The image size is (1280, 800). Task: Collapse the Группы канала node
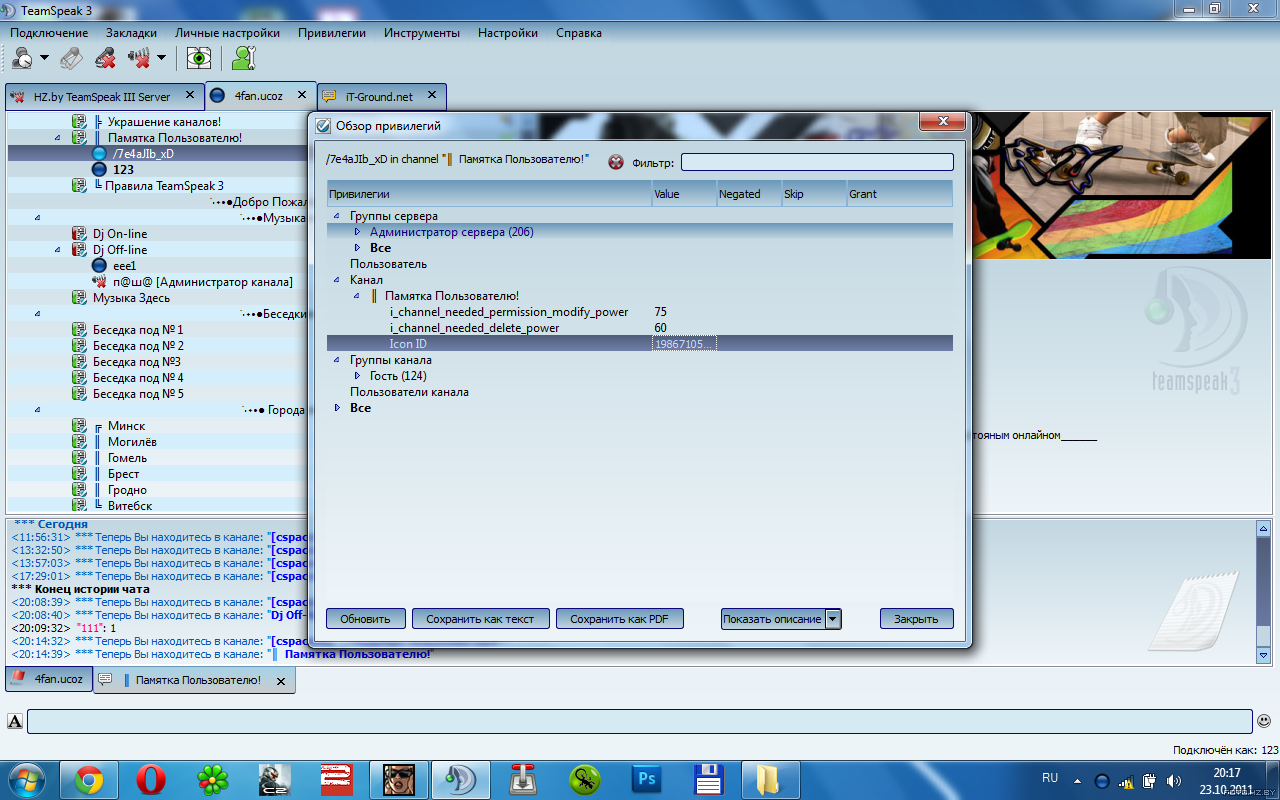pyautogui.click(x=338, y=360)
